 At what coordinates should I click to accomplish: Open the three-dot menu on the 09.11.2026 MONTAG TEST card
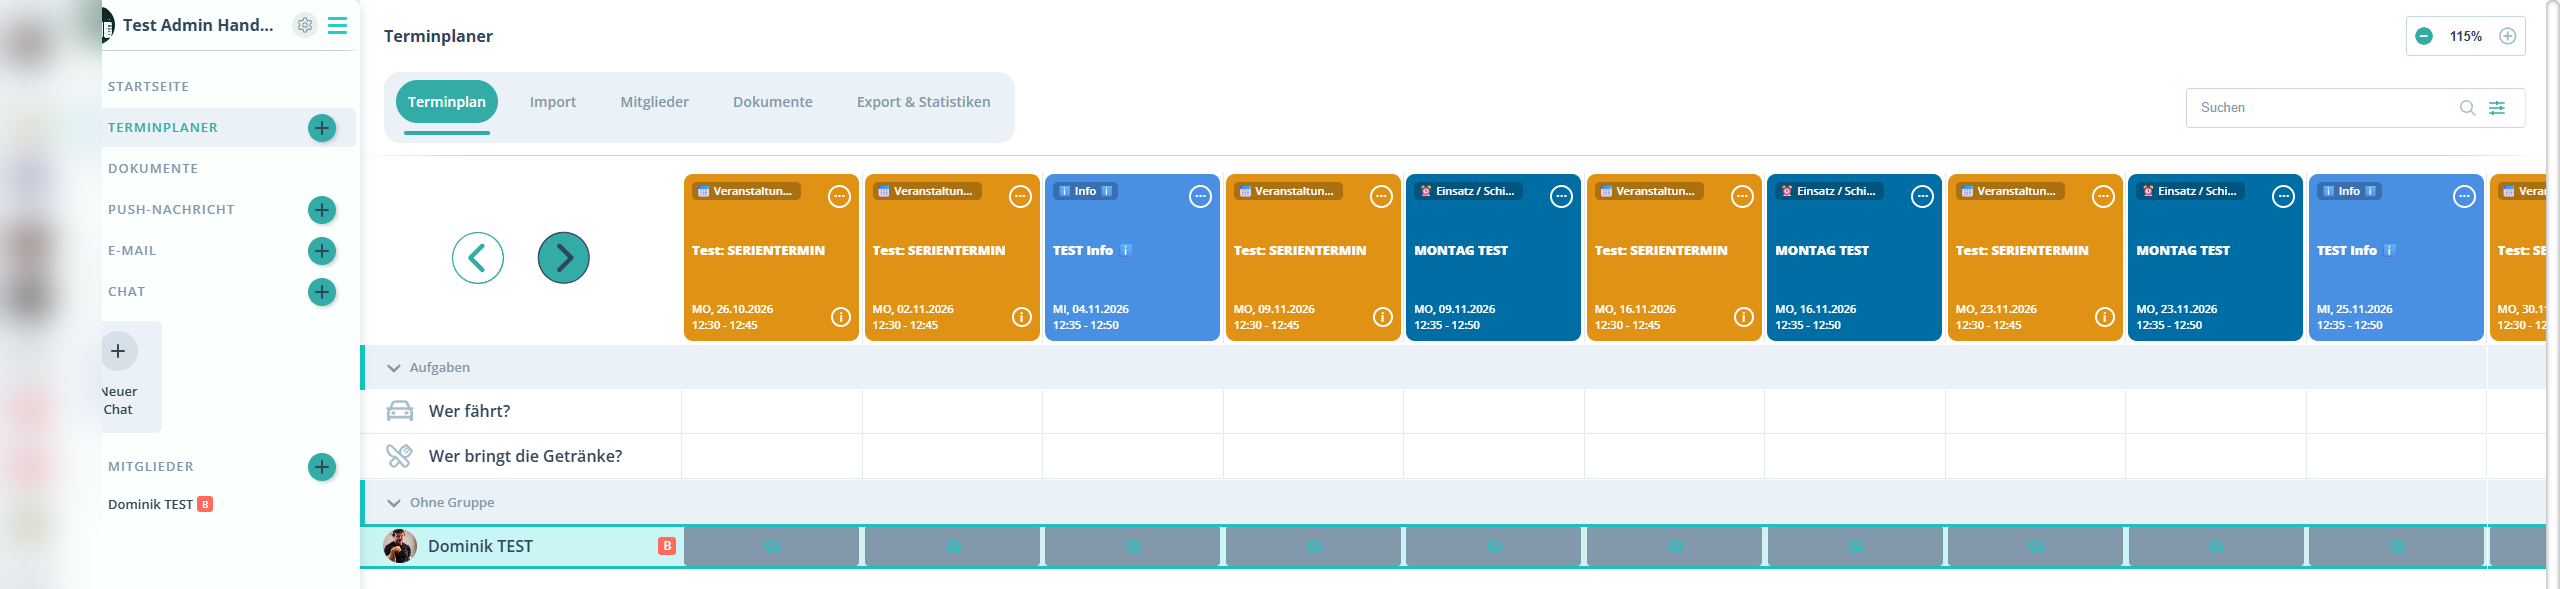(x=1562, y=197)
